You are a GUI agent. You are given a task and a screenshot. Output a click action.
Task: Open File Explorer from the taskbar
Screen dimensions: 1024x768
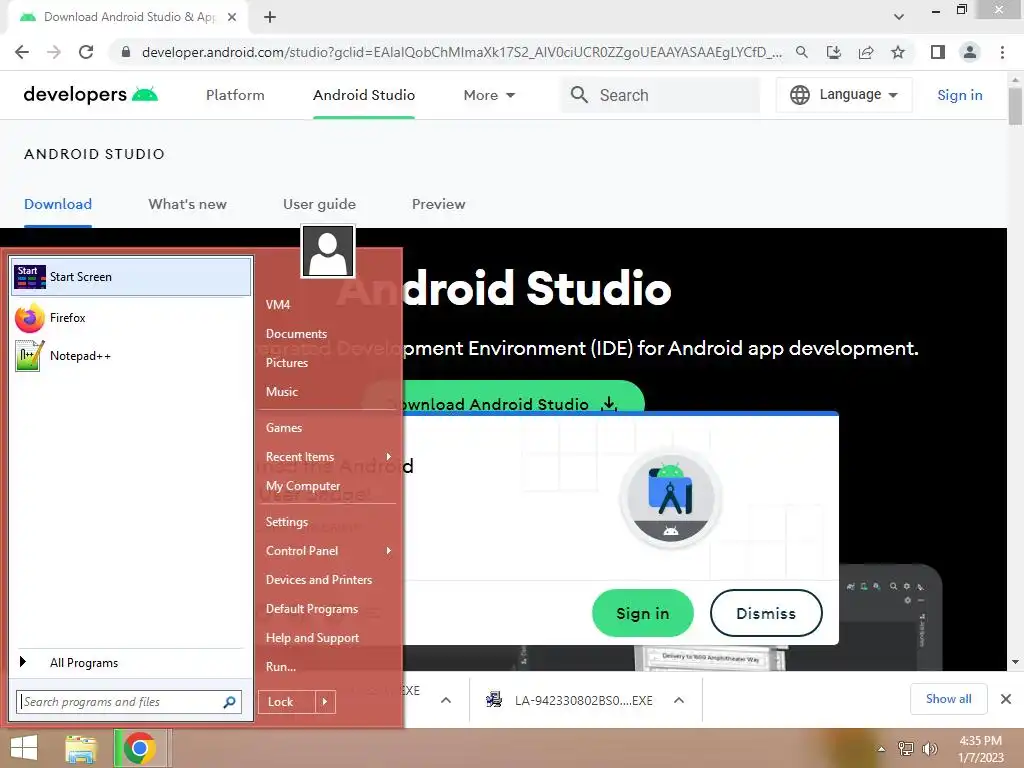pyautogui.click(x=81, y=748)
